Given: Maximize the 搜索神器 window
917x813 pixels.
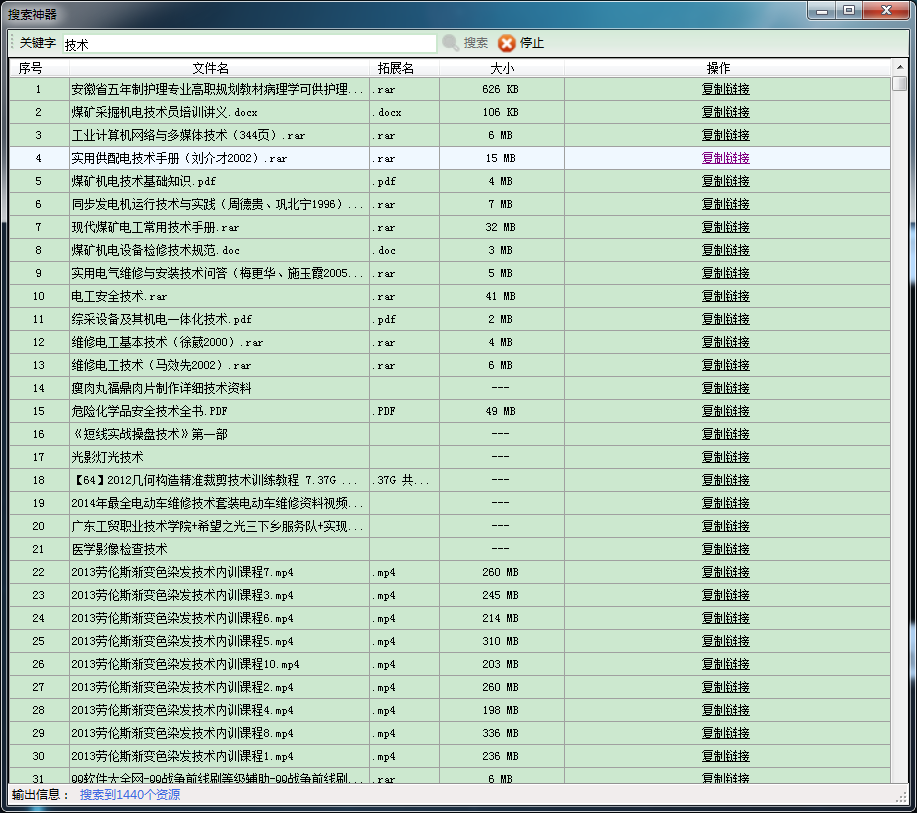Looking at the screenshot, I should click(x=849, y=11).
